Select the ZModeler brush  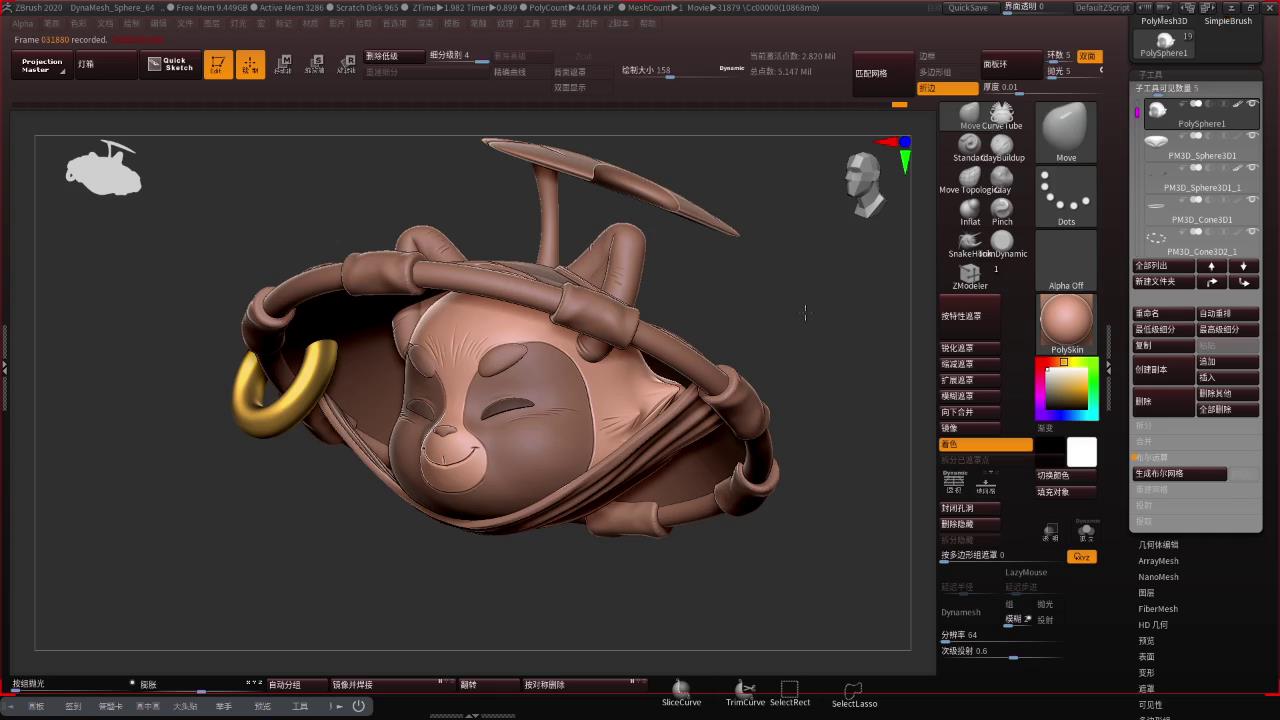coord(969,274)
